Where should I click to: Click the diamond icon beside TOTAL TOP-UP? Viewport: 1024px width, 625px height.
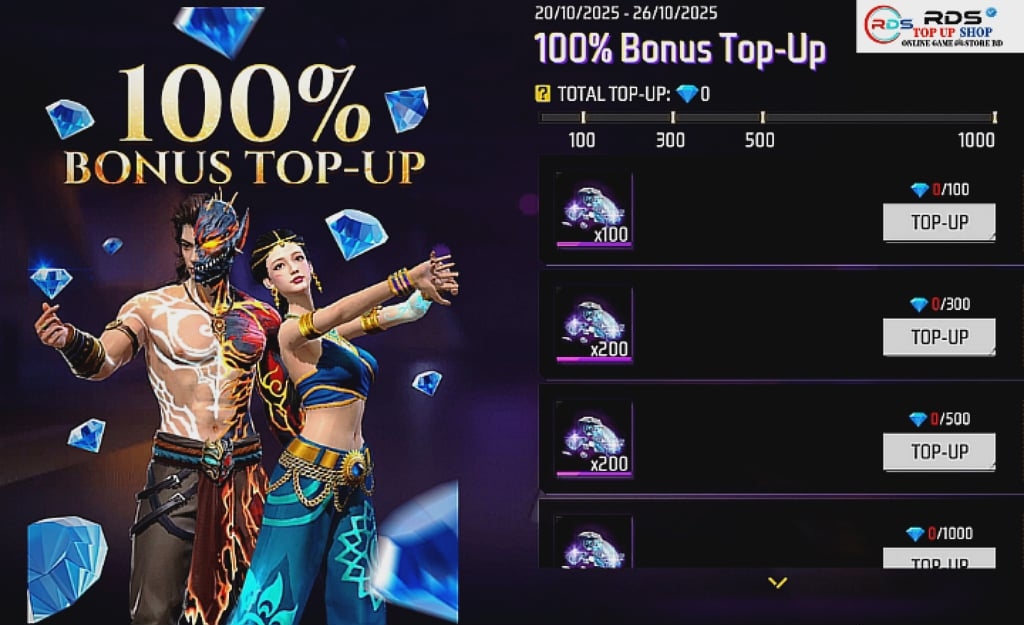(687, 94)
